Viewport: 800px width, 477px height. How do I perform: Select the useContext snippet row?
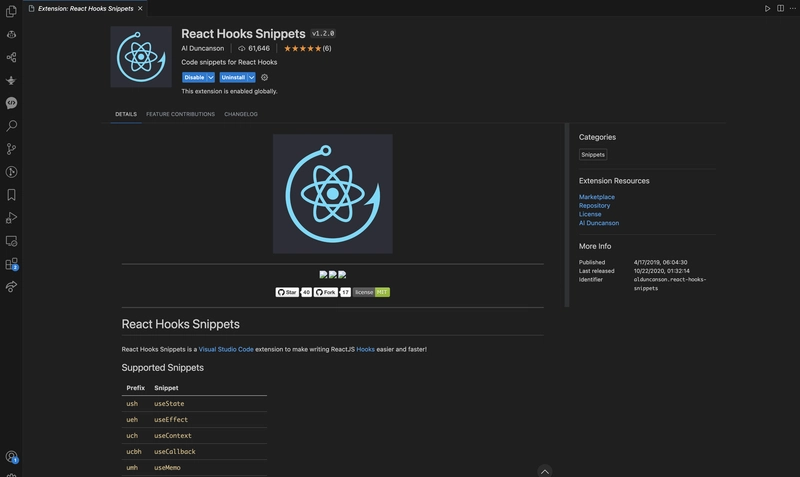point(194,436)
